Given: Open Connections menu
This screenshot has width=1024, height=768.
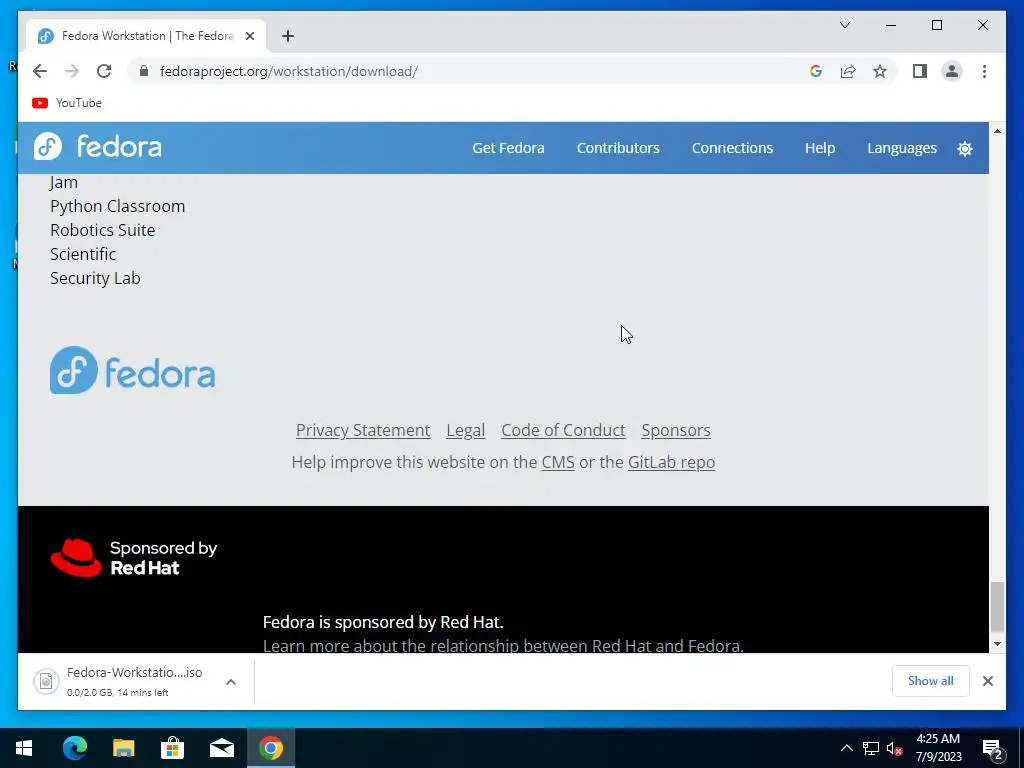Looking at the screenshot, I should 732,148.
